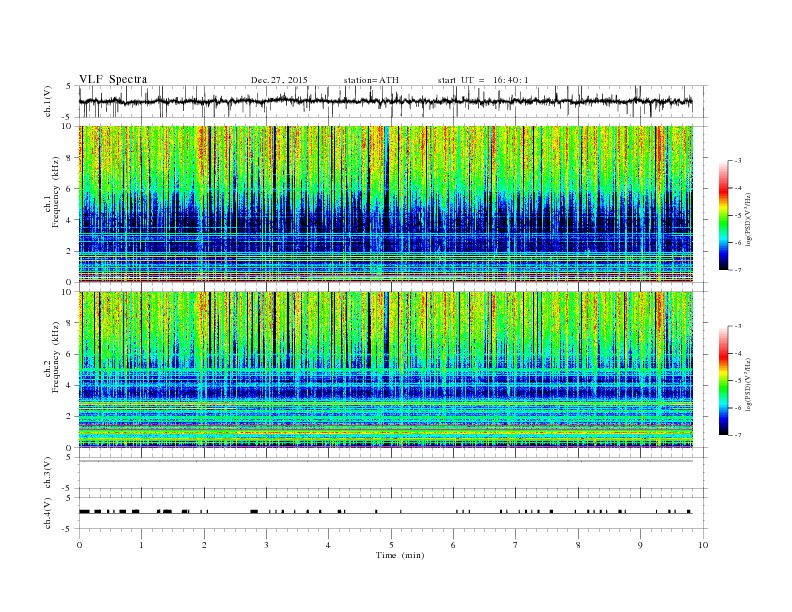Click the ch.2 spectrogram color scale bar
Viewport: 792px width, 612px height.
pyautogui.click(x=723, y=381)
